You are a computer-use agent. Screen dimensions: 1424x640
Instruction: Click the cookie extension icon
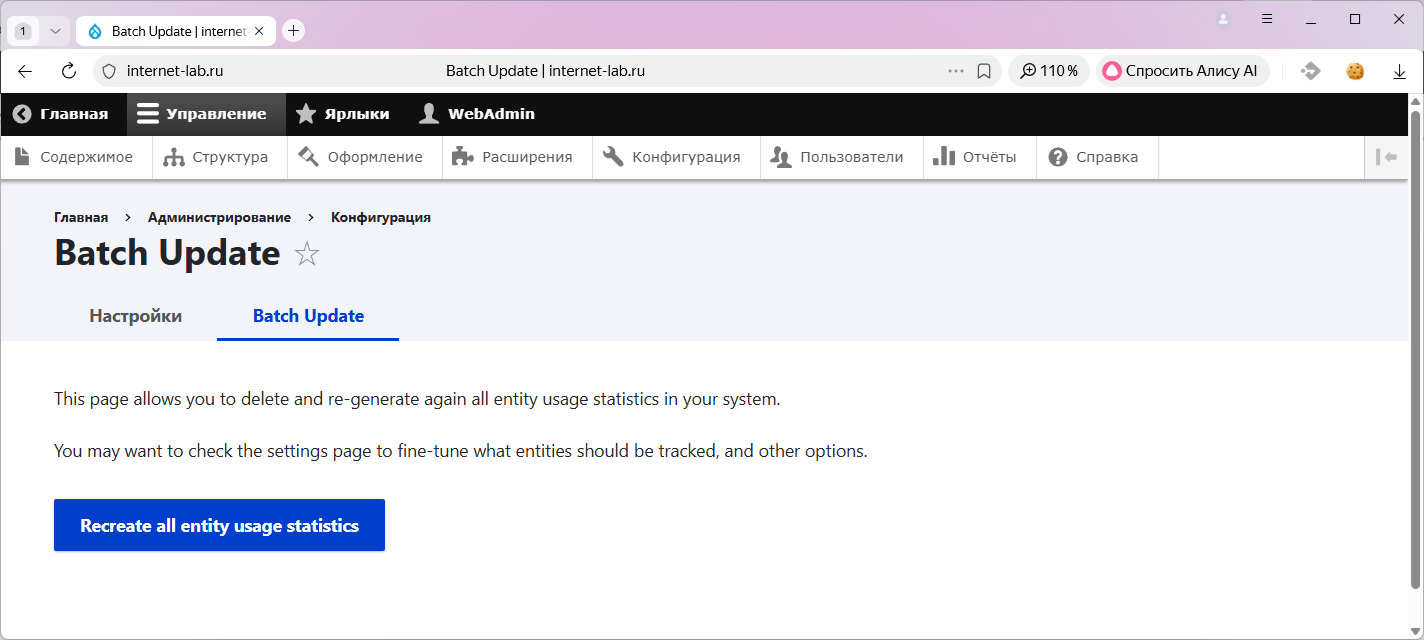point(1355,71)
